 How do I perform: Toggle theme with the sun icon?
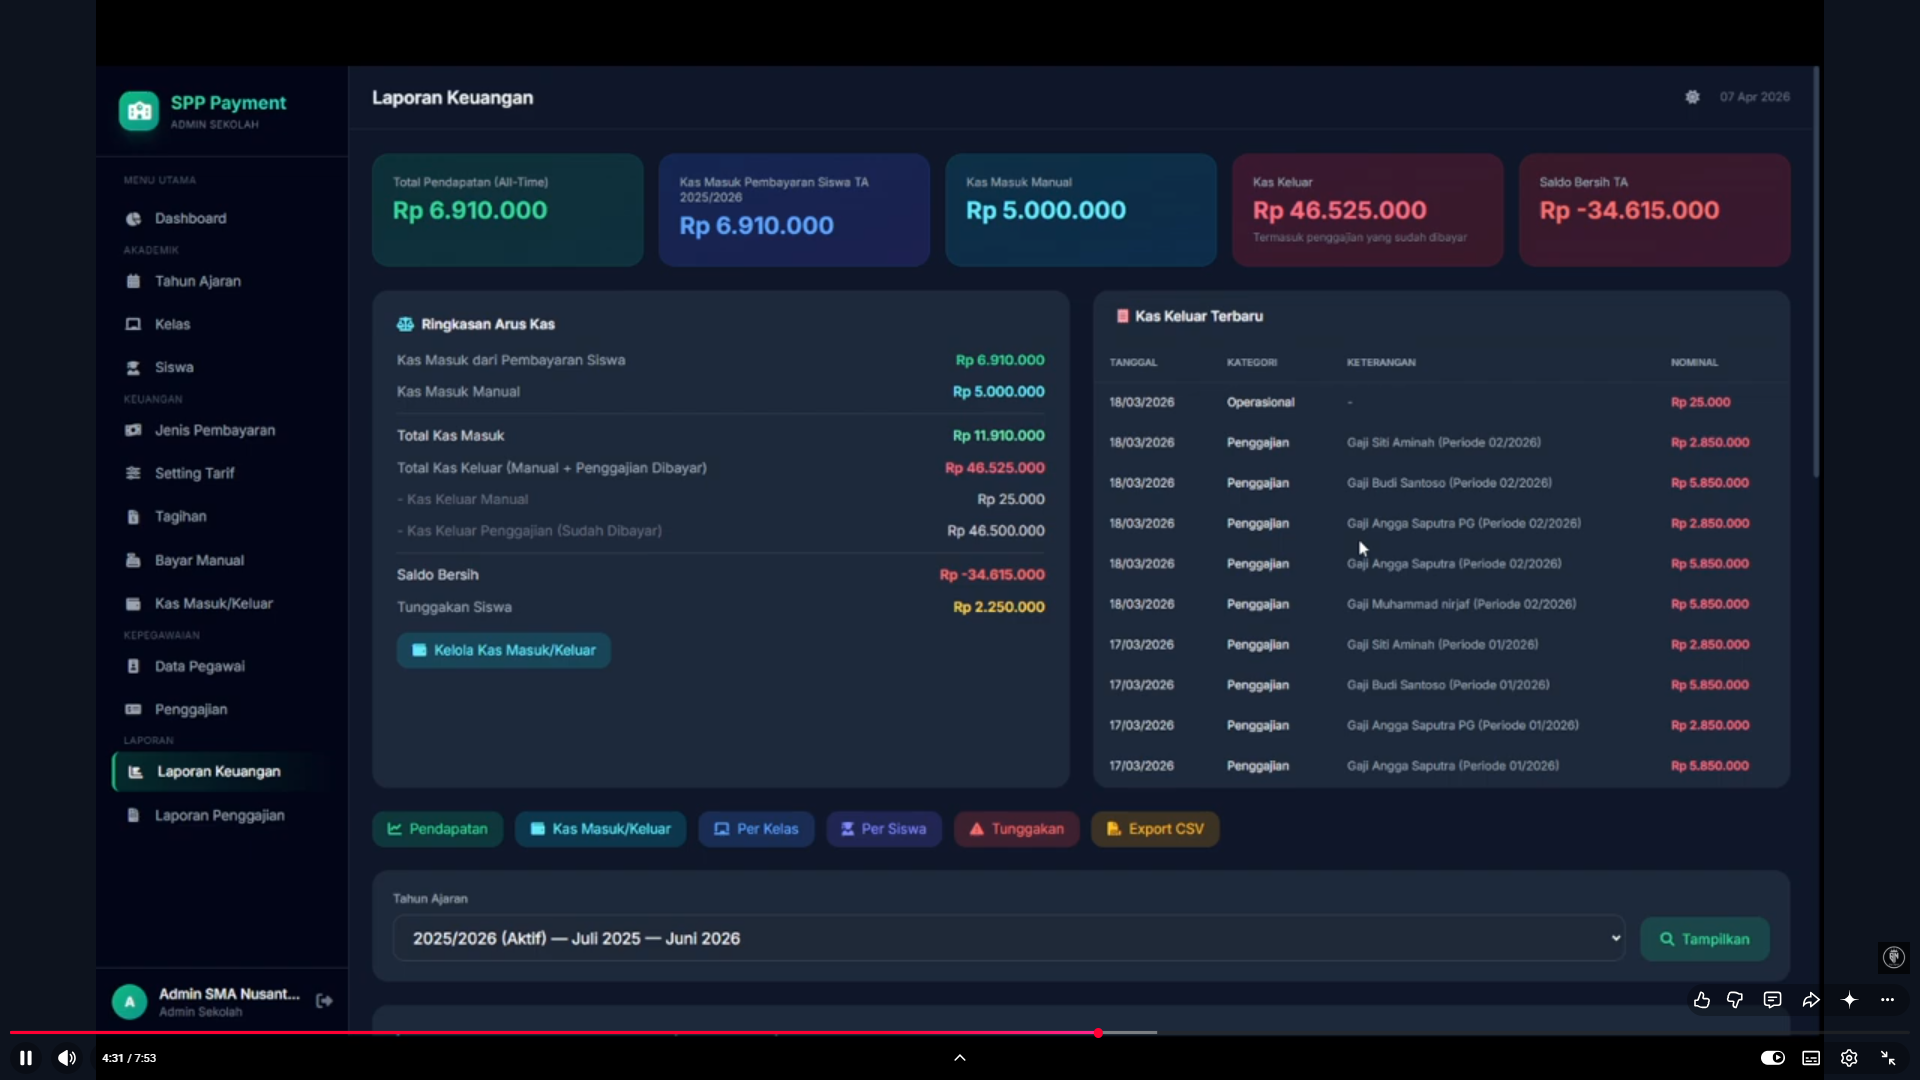pyautogui.click(x=1692, y=97)
